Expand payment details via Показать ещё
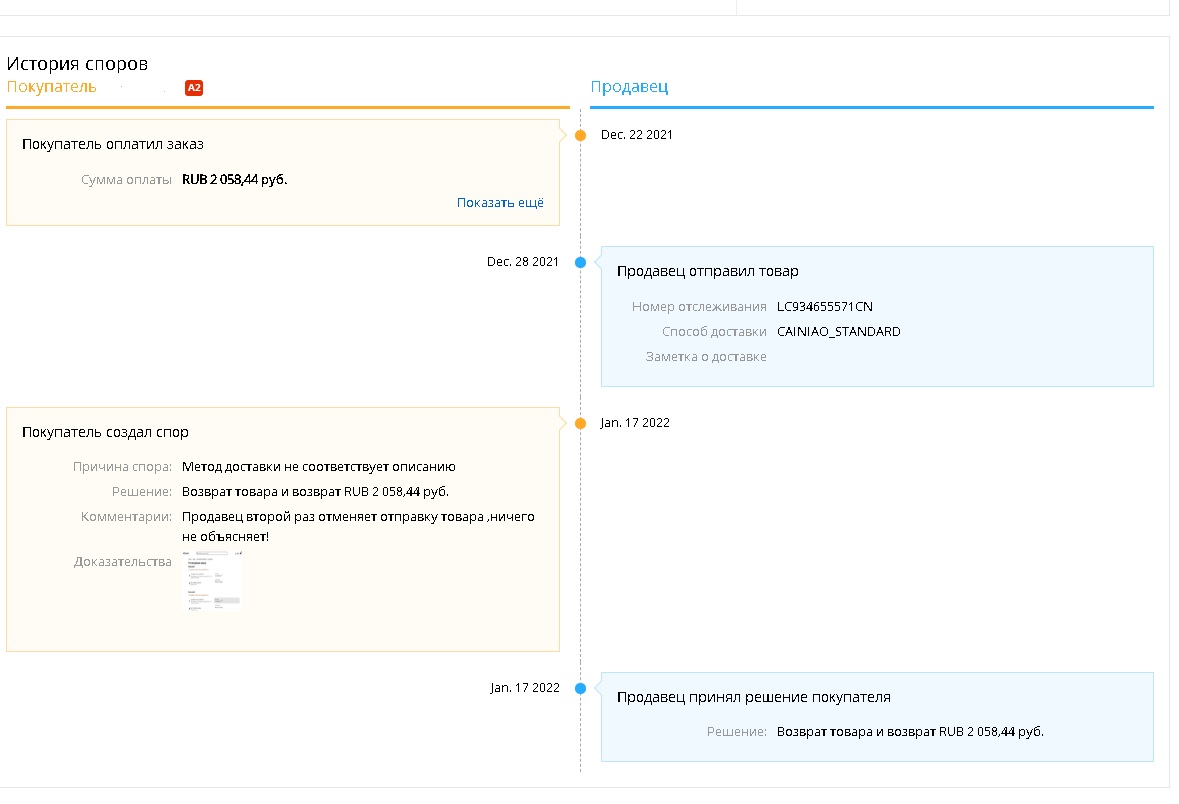 click(500, 203)
